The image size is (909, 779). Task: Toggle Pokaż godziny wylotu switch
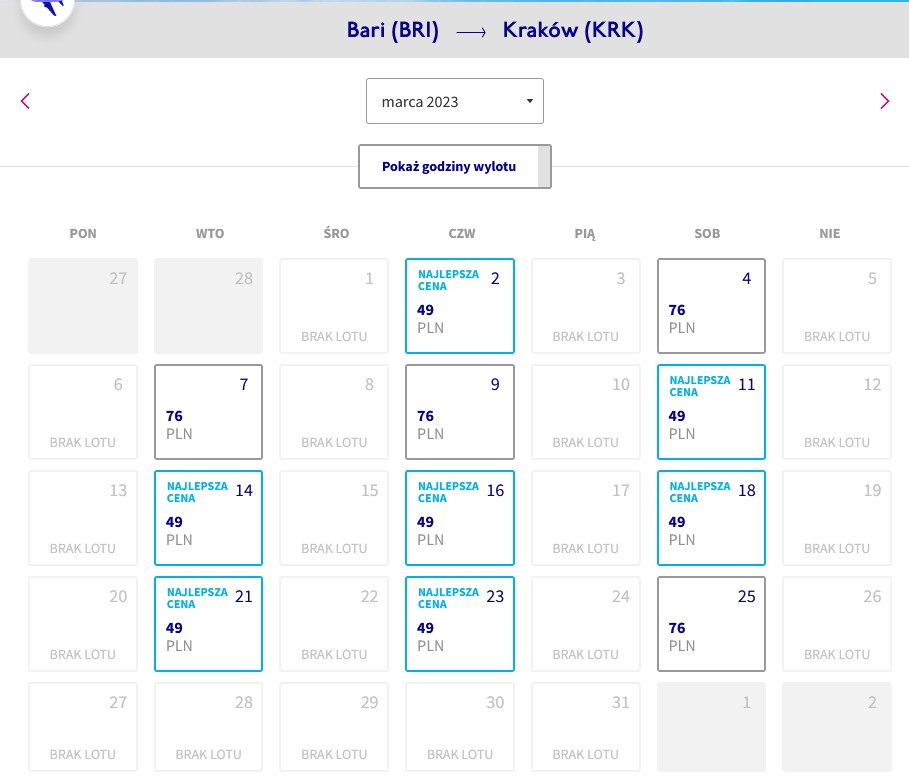(x=454, y=166)
